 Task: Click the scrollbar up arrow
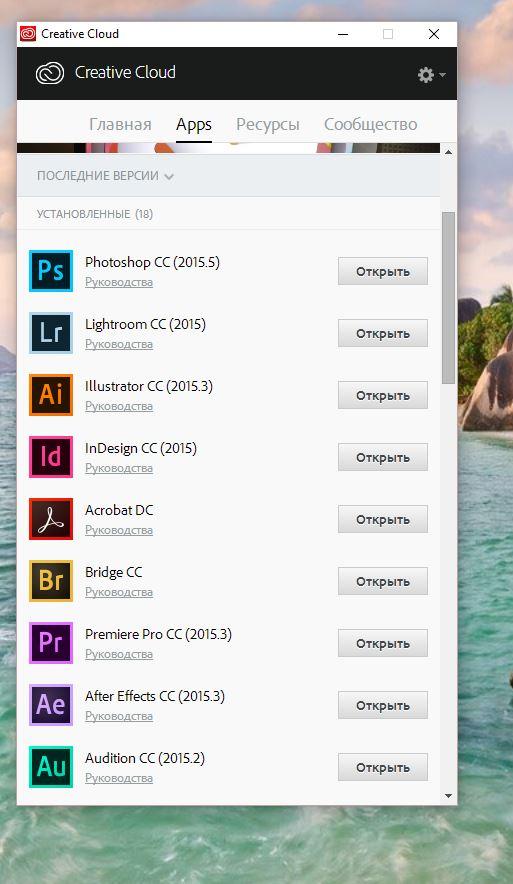(x=448, y=152)
